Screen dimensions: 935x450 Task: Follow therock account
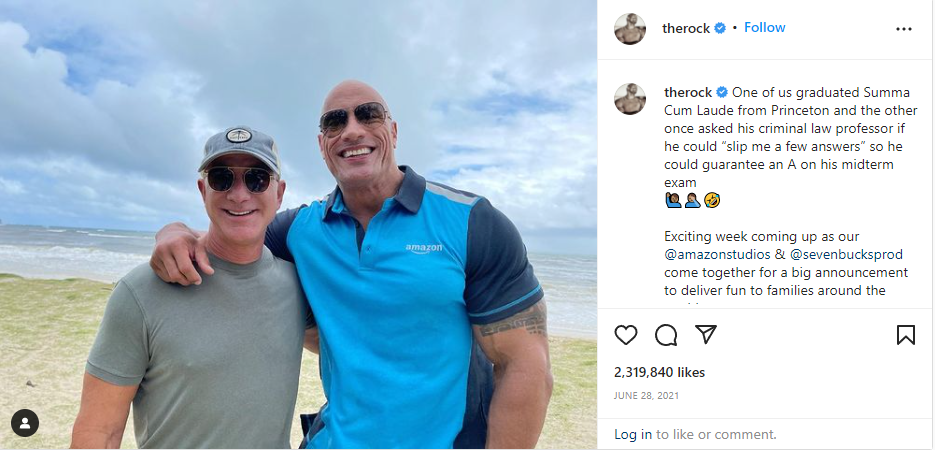(765, 28)
